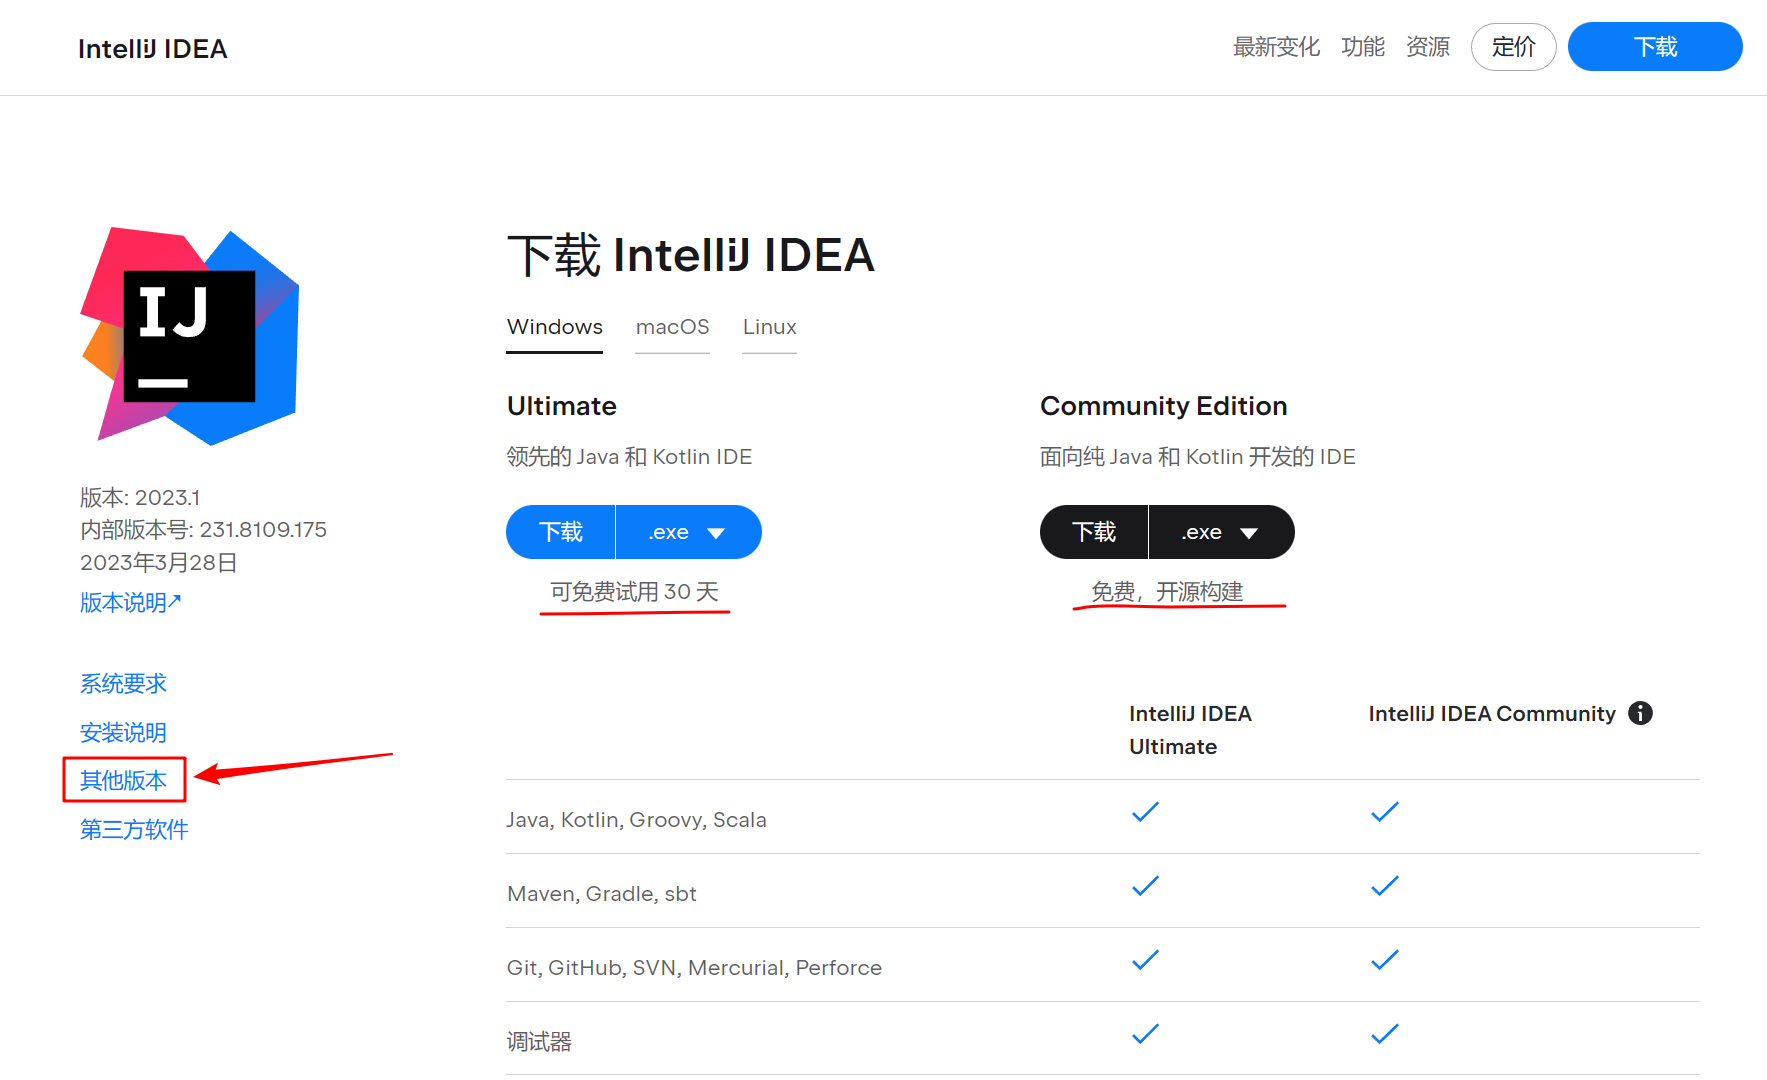Click the 面向纯 Java 和 Kotlin description
This screenshot has width=1767, height=1080.
pos(1197,457)
